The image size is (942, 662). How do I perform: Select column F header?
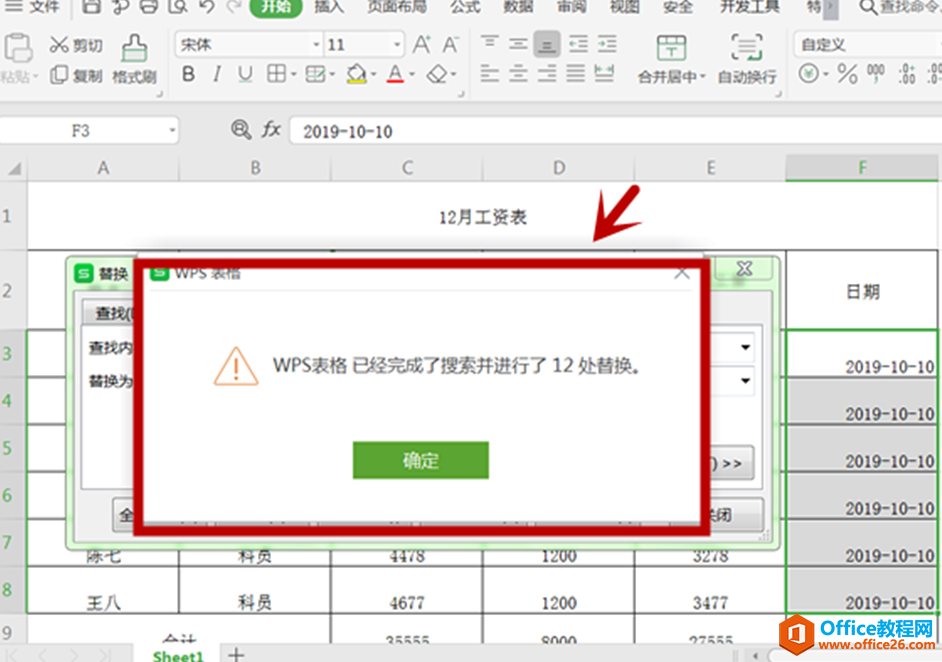(862, 168)
